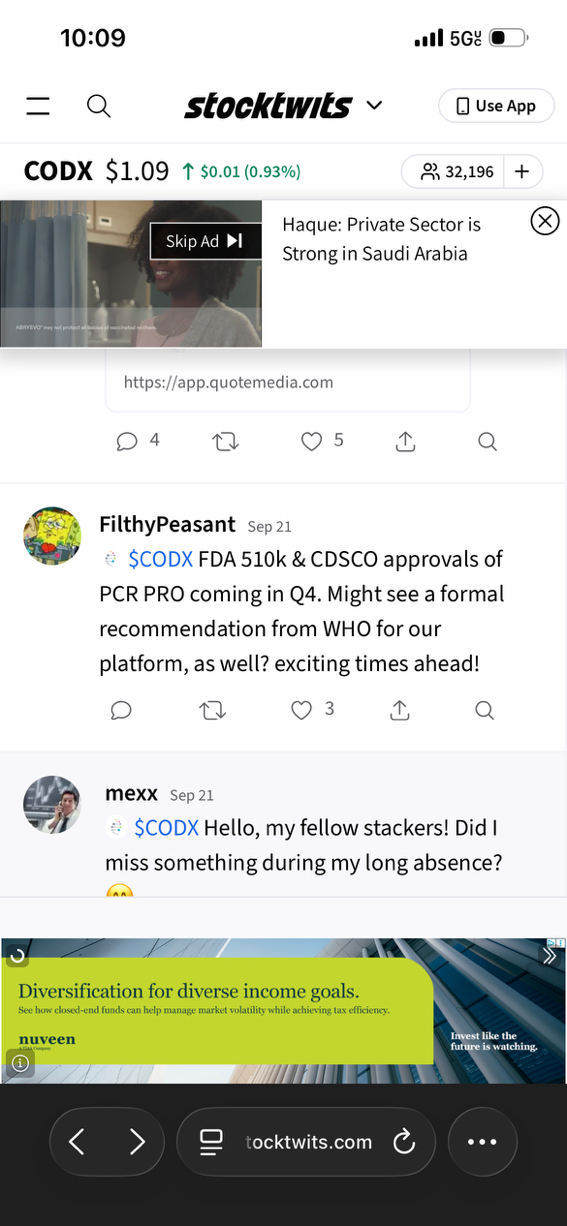567x1226 pixels.
Task: Add CODX to watchlist with plus
Action: [x=522, y=172]
